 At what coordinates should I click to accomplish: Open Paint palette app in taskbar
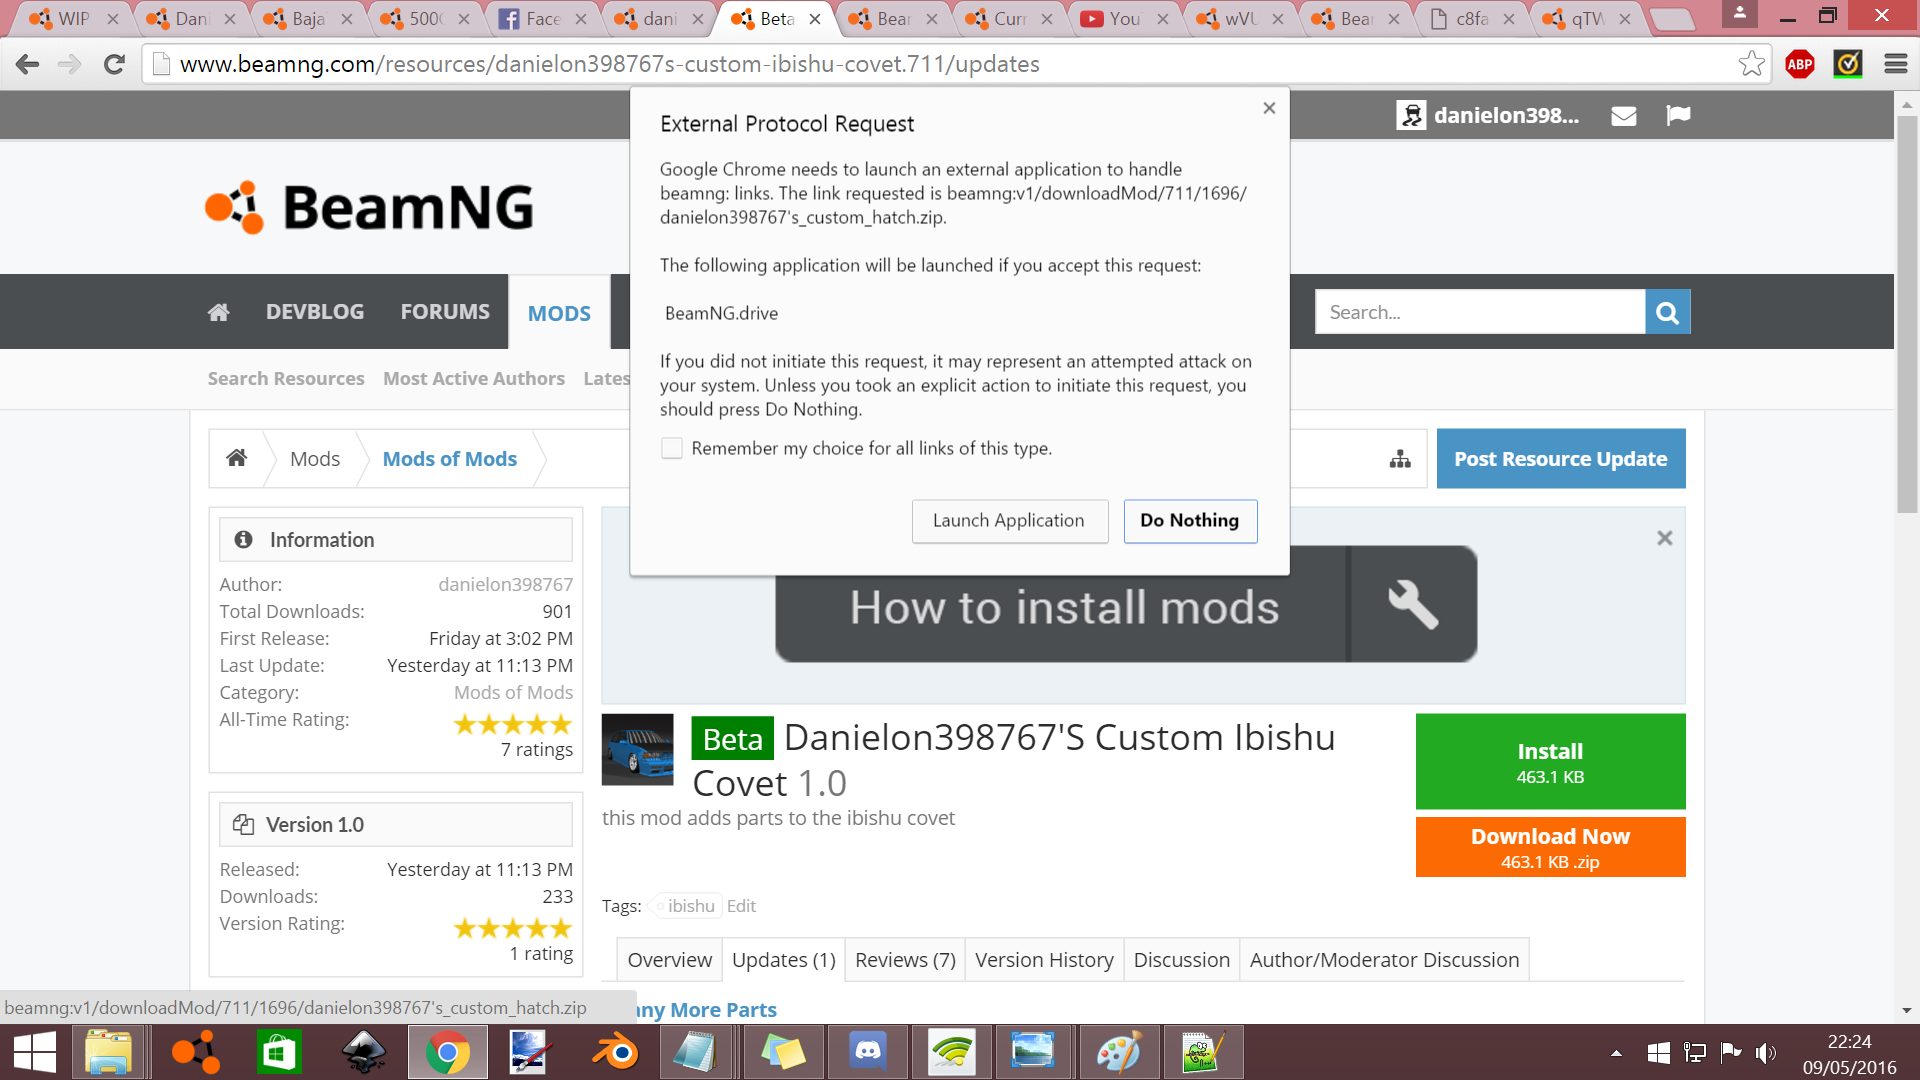tap(1118, 1053)
